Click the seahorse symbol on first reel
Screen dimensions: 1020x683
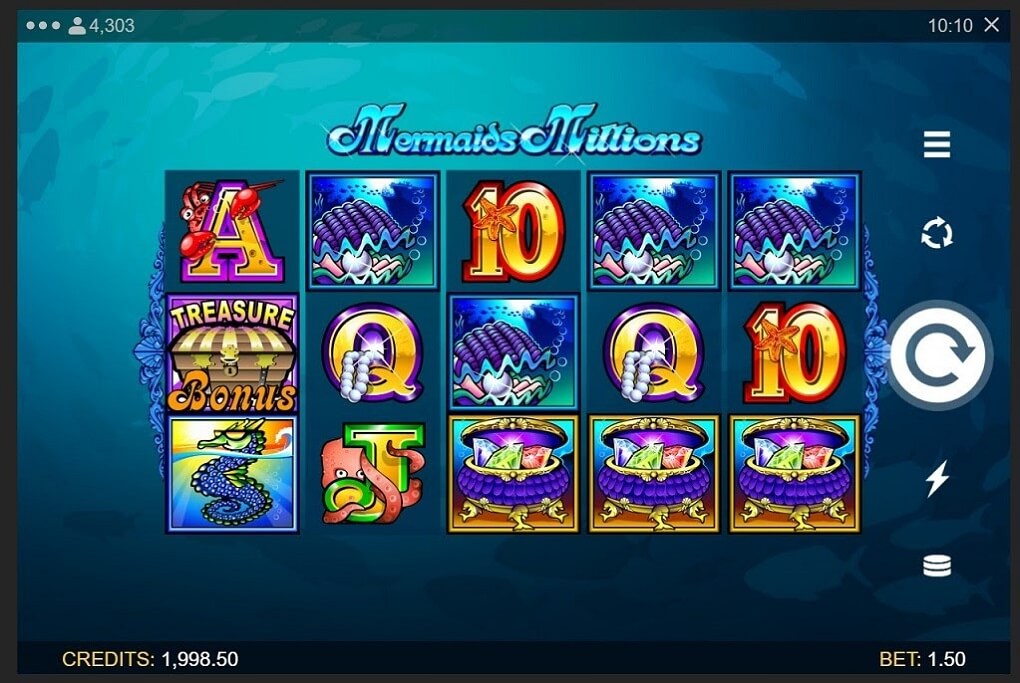[x=232, y=474]
